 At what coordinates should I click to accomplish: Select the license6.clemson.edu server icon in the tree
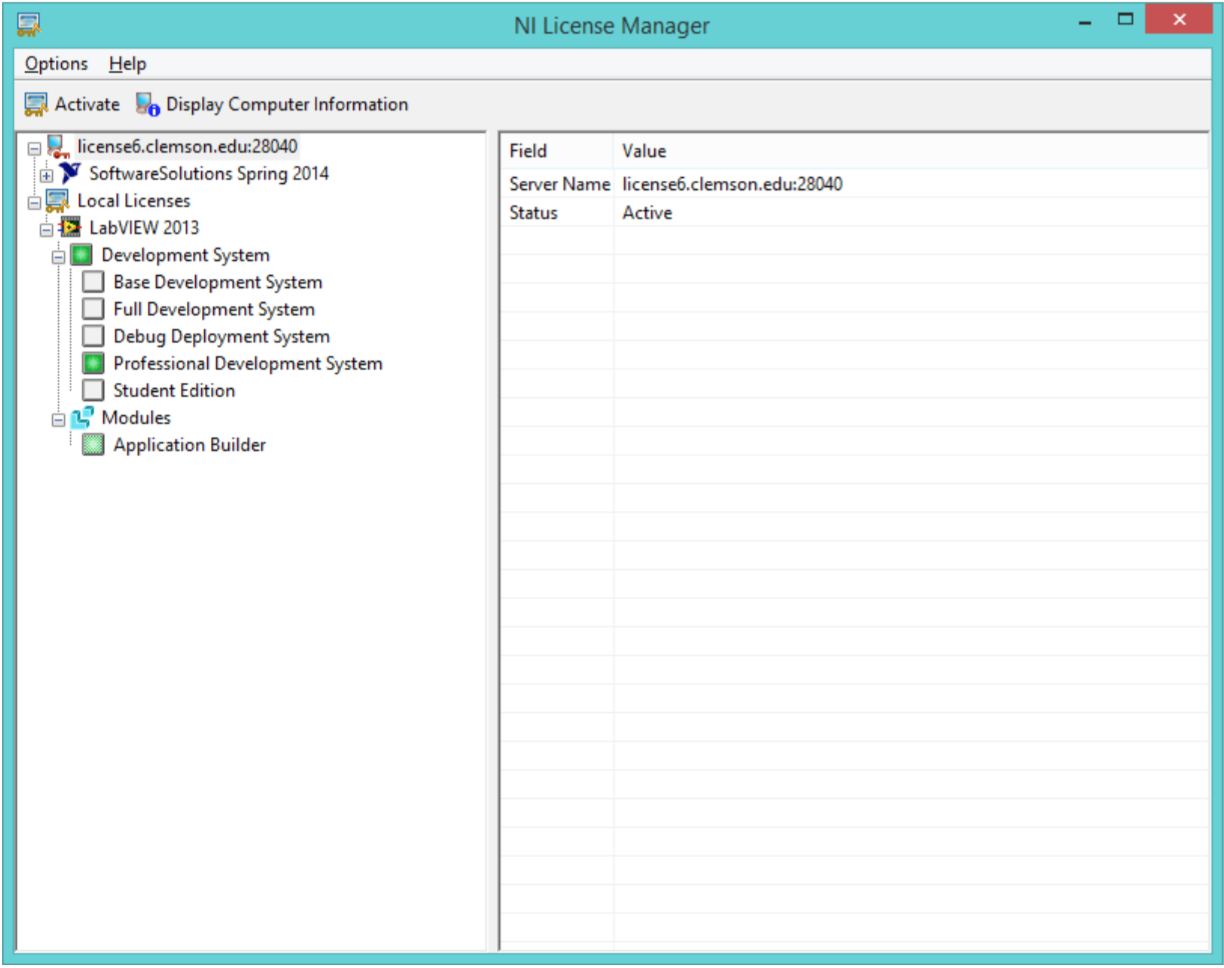[57, 147]
